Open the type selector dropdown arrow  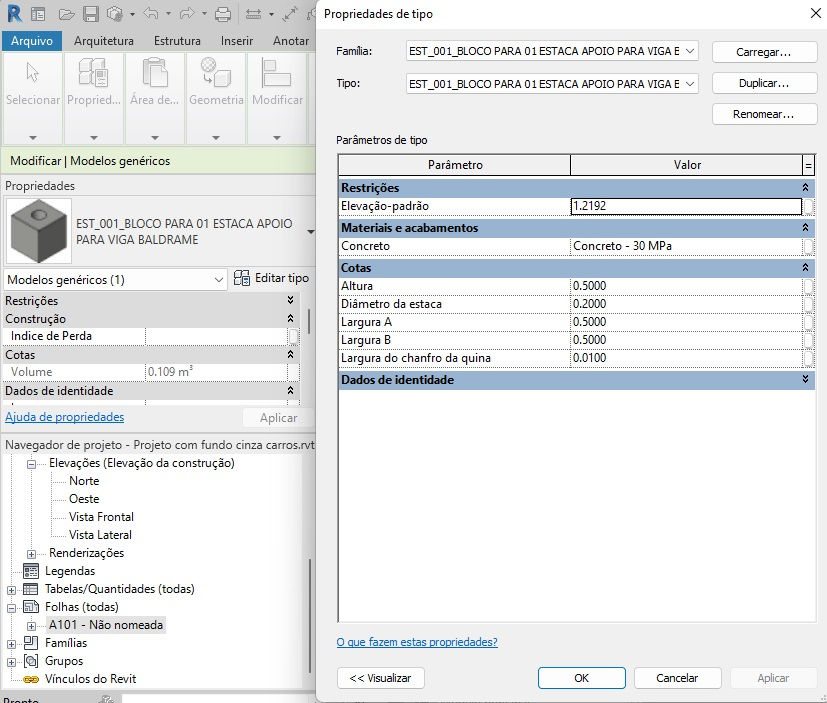tap(311, 232)
